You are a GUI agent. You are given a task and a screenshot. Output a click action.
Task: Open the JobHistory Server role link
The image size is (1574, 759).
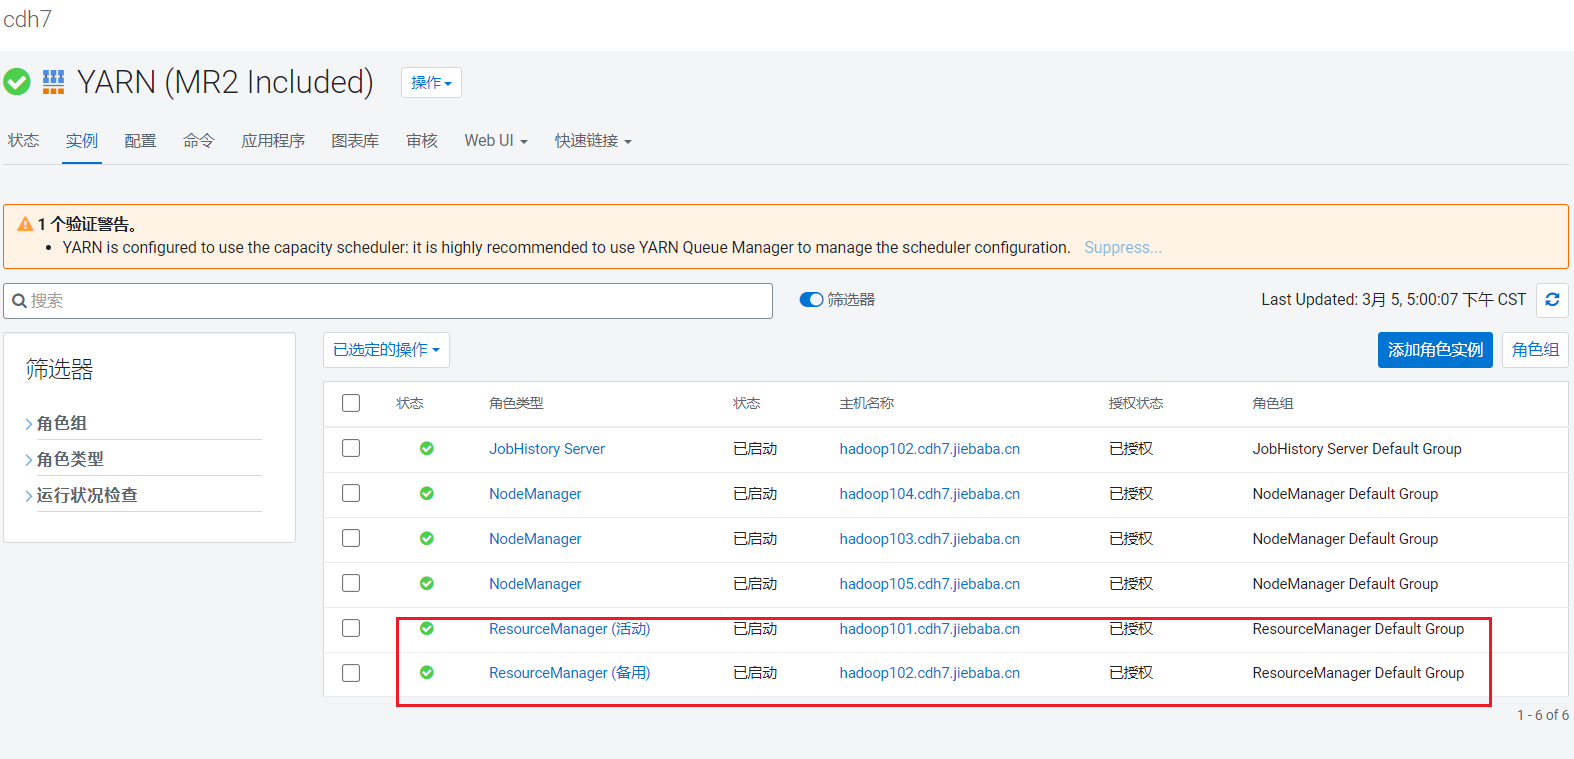click(x=547, y=449)
